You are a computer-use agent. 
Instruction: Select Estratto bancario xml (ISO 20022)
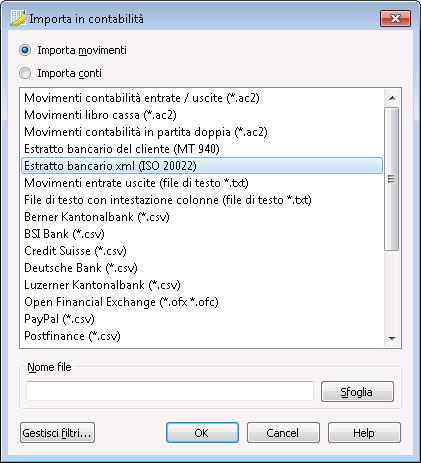click(x=202, y=166)
